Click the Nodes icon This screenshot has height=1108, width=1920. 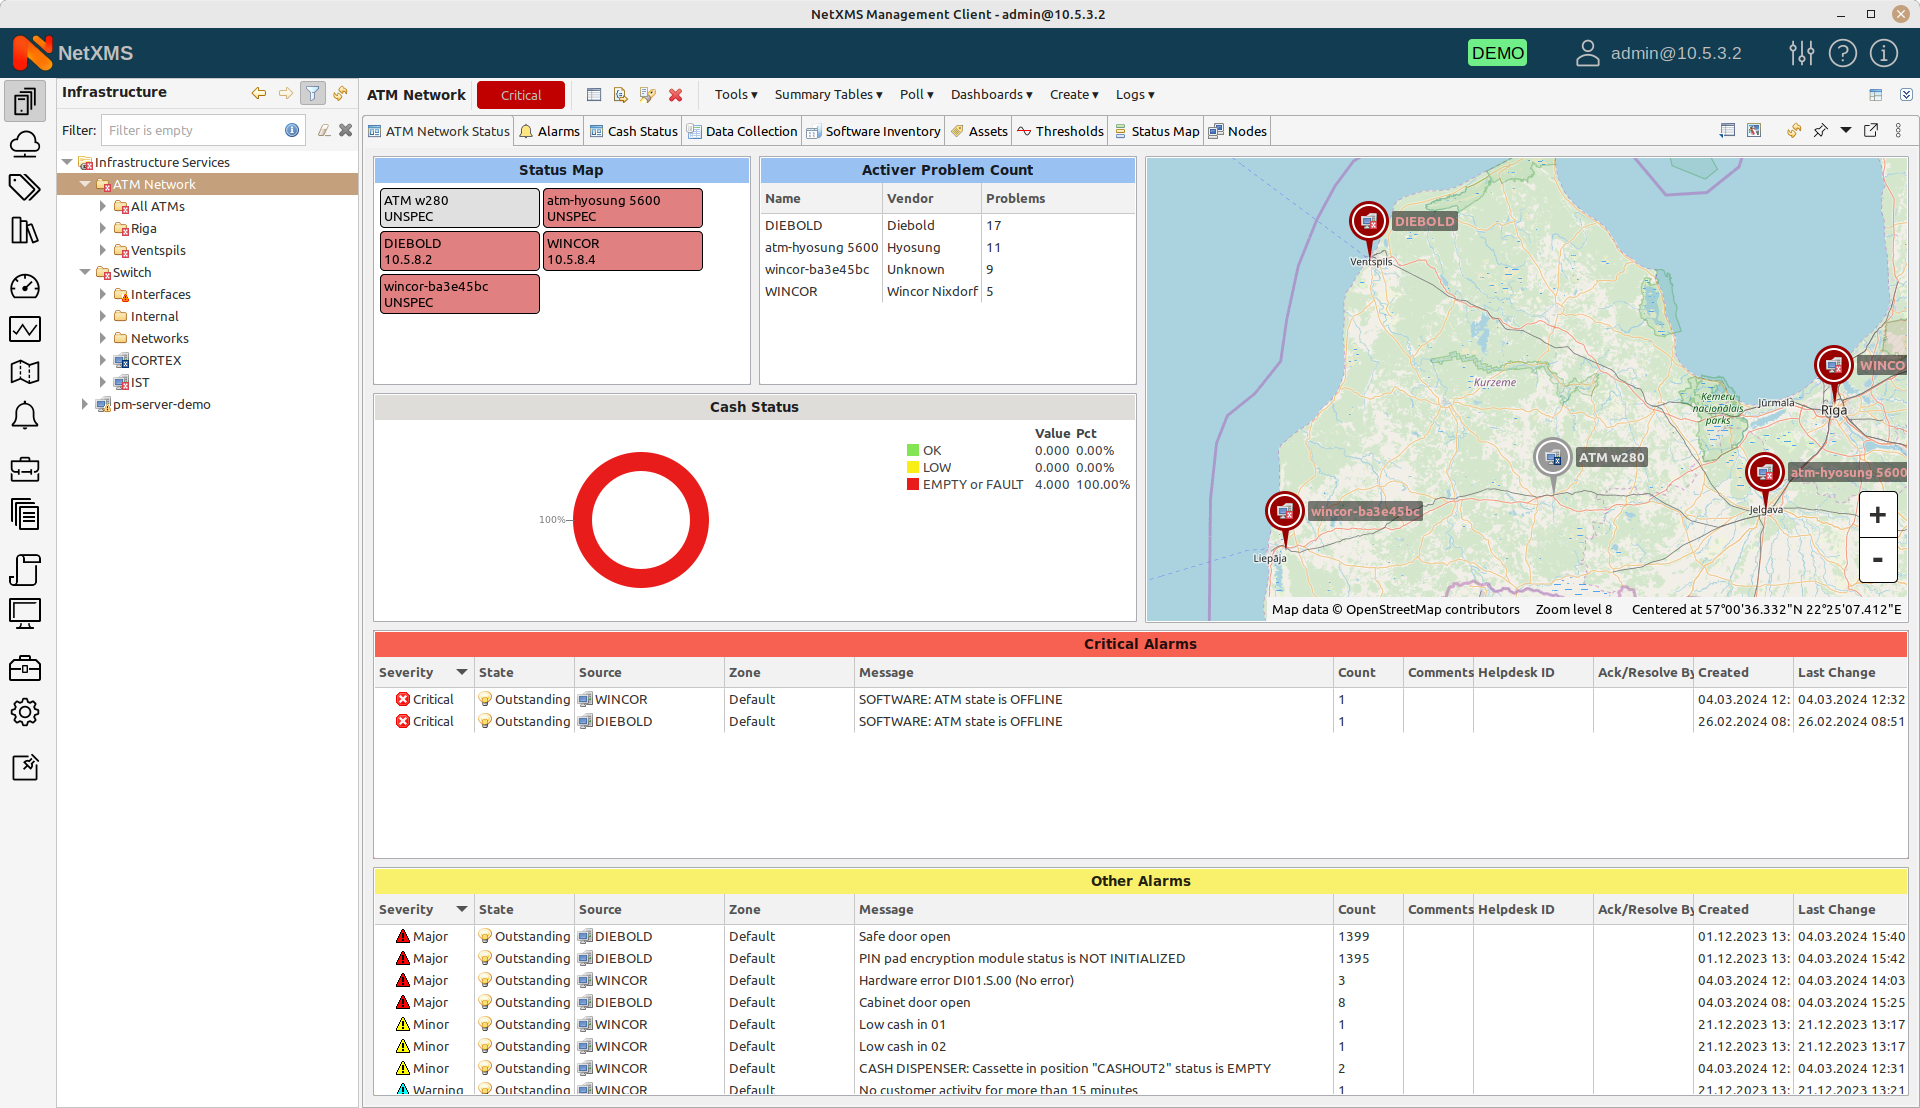click(1217, 131)
